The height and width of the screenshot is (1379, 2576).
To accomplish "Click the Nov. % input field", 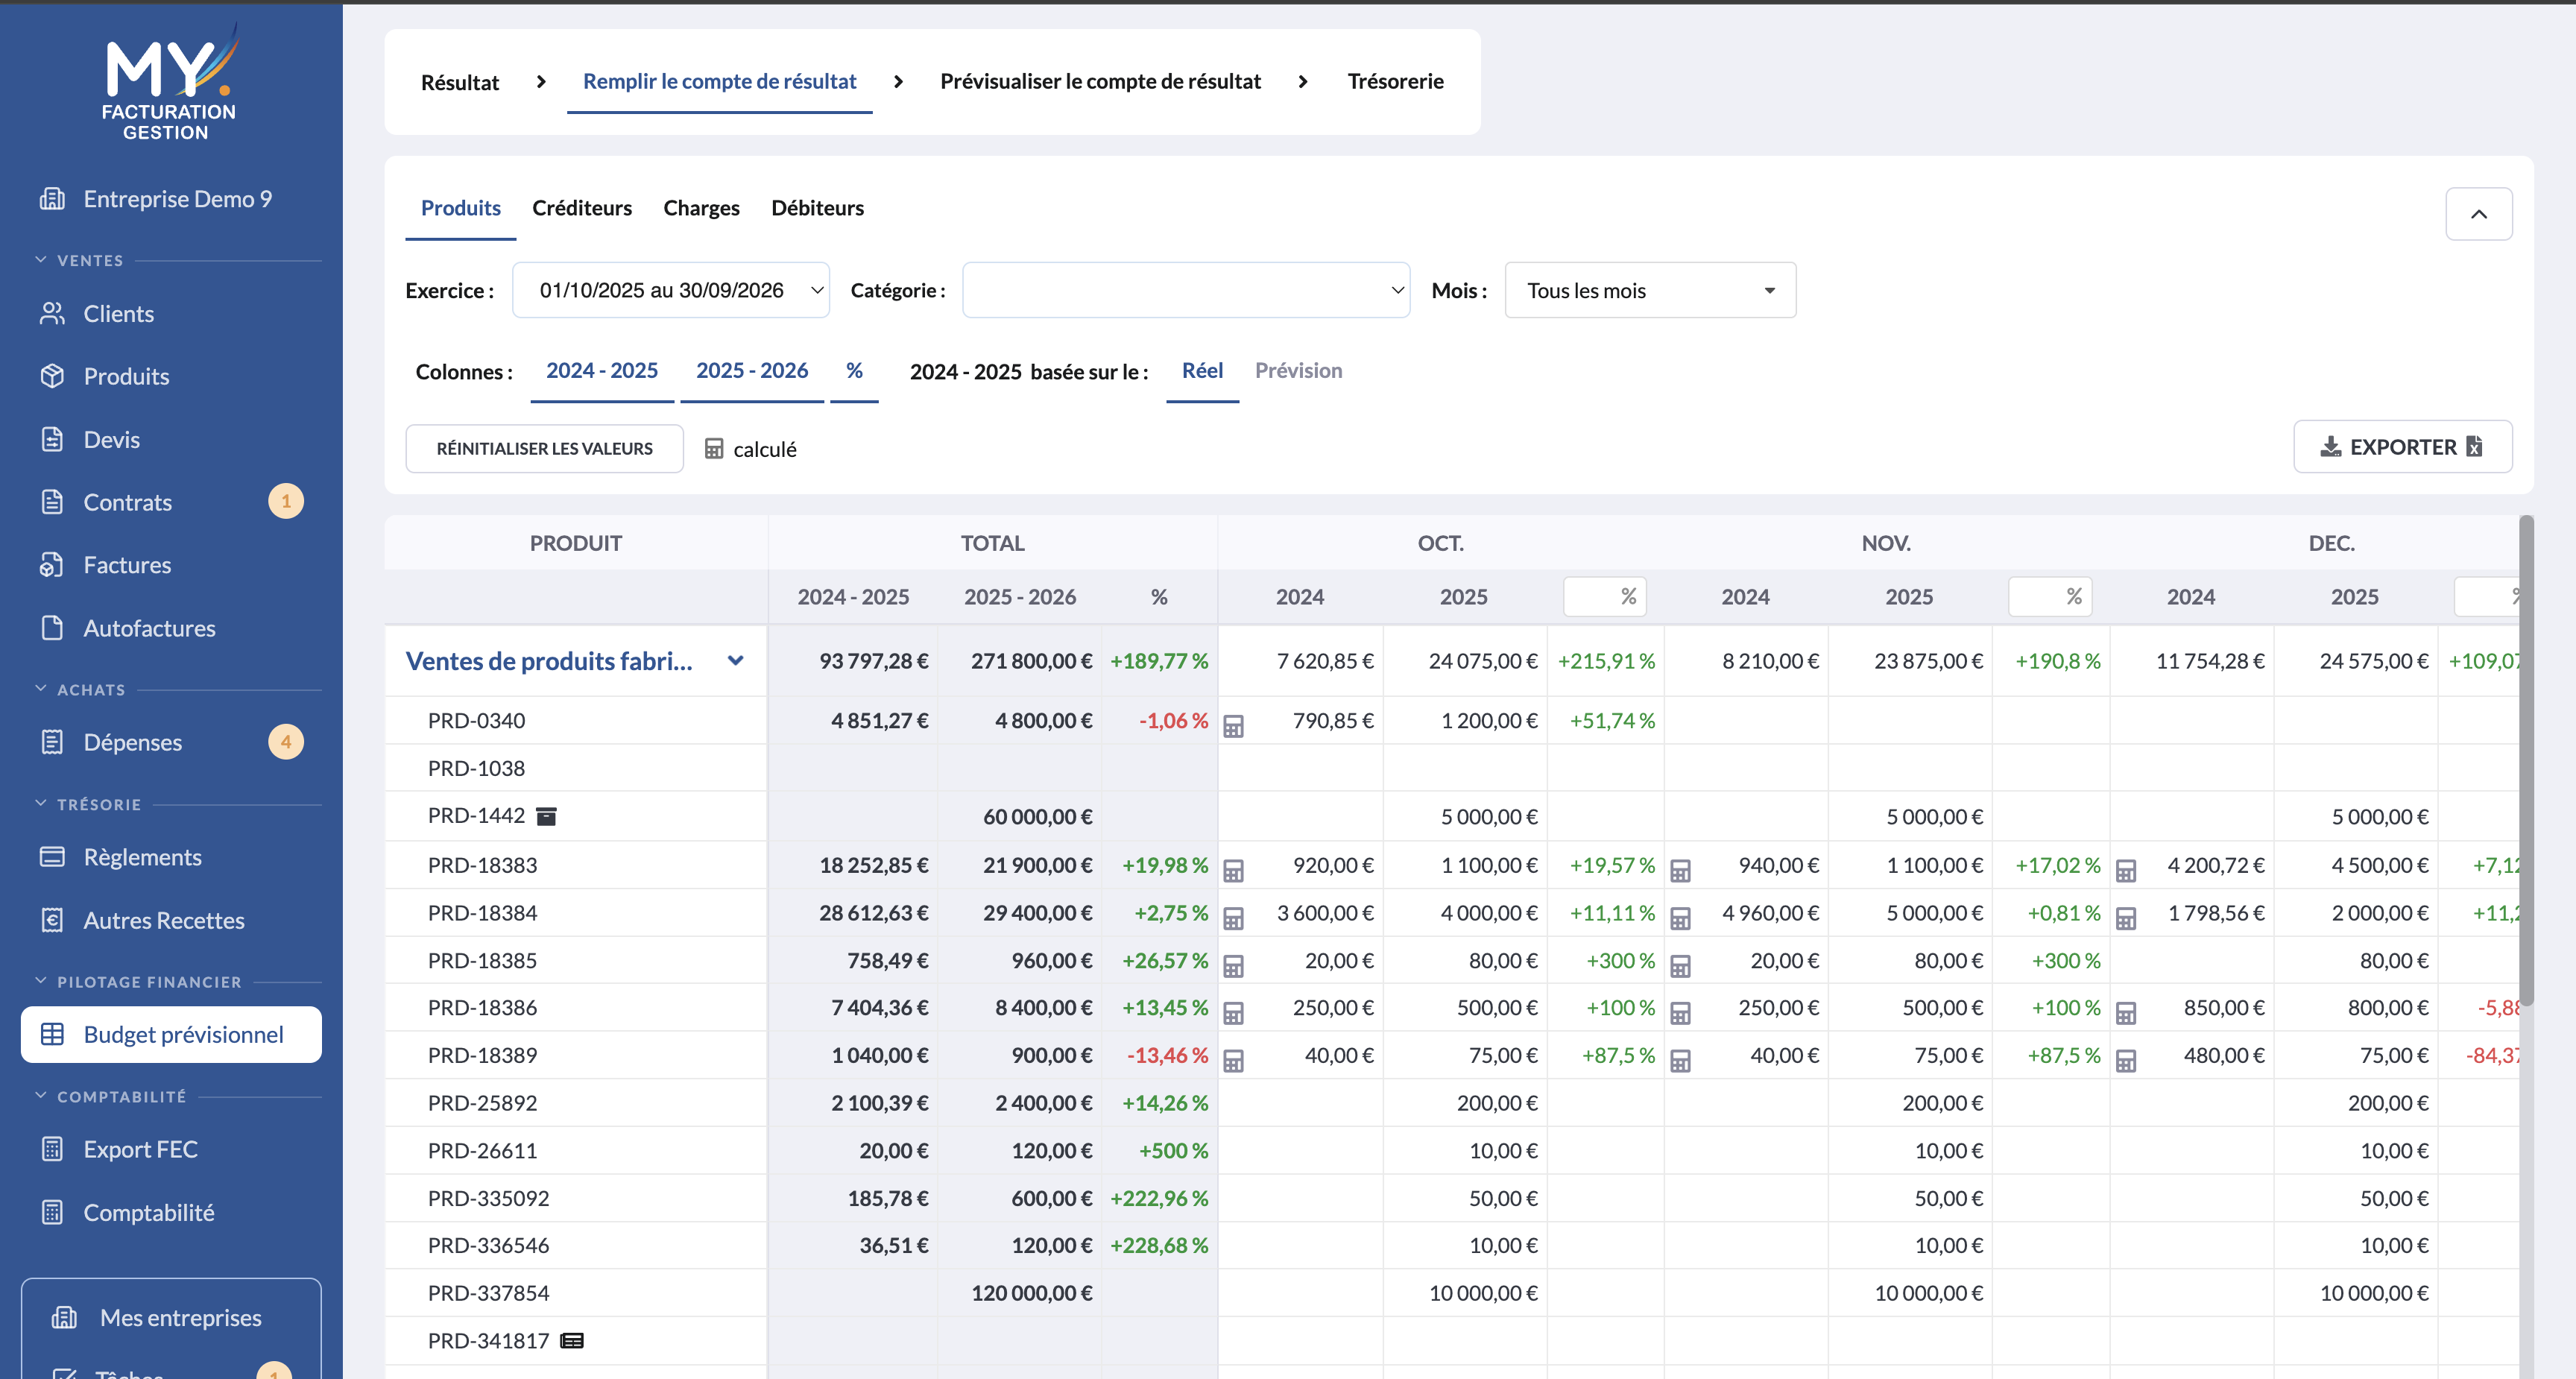I will click(2050, 597).
